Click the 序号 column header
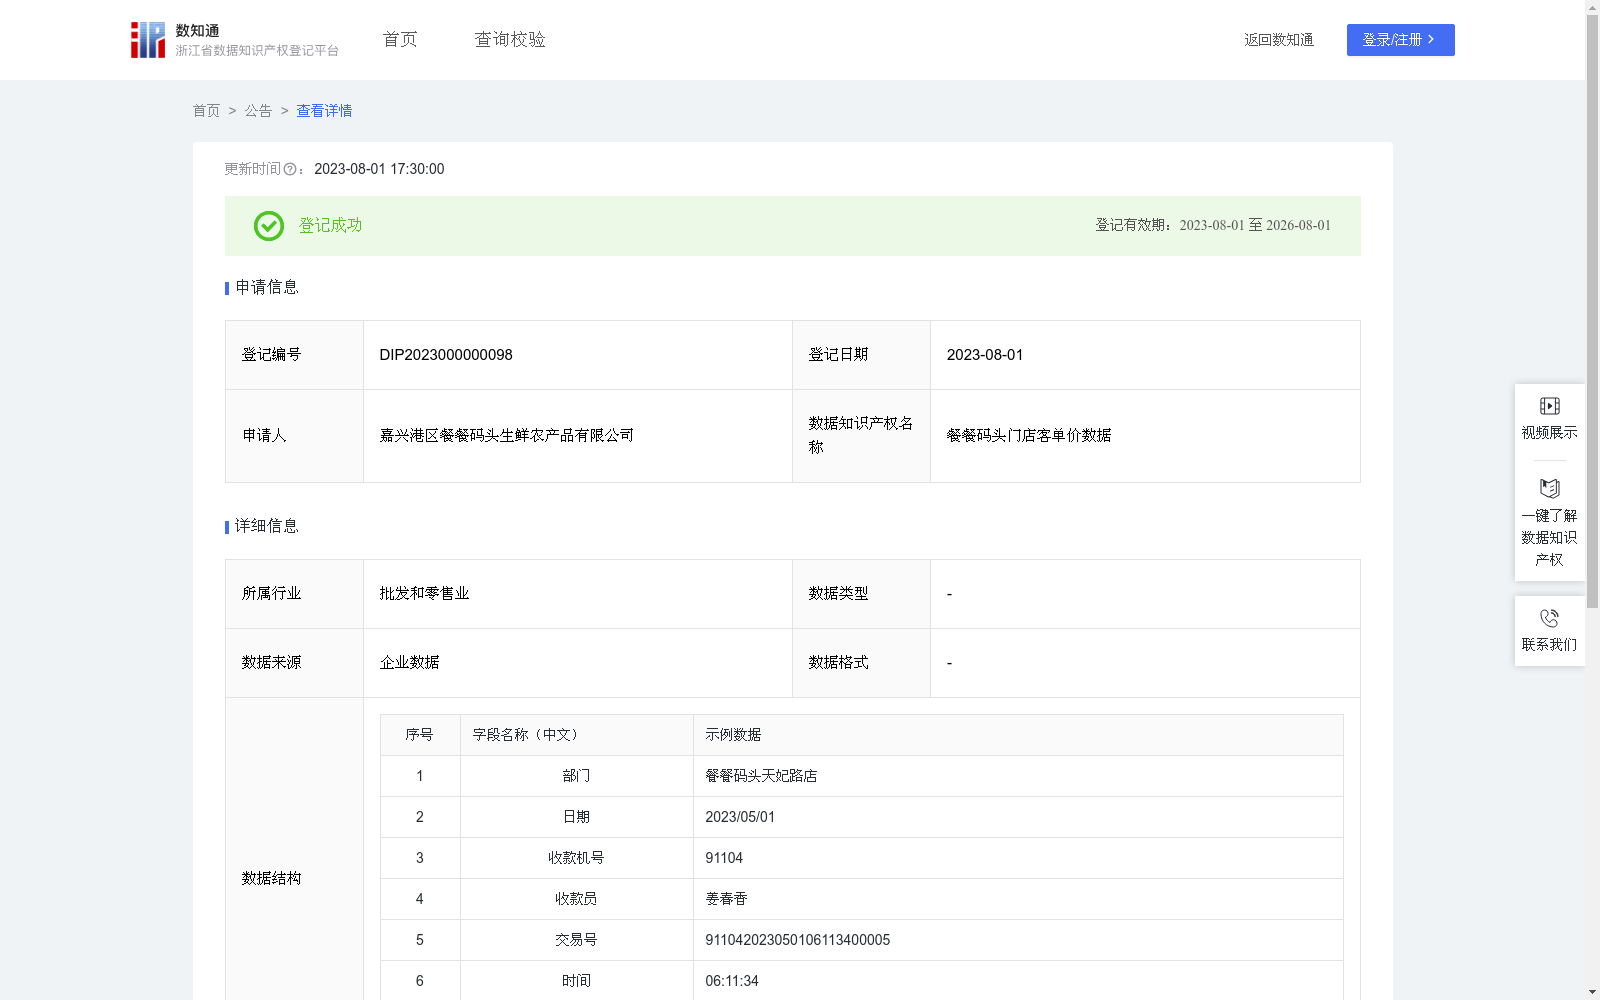Screen dimensions: 1600x1000 pyautogui.click(x=420, y=735)
